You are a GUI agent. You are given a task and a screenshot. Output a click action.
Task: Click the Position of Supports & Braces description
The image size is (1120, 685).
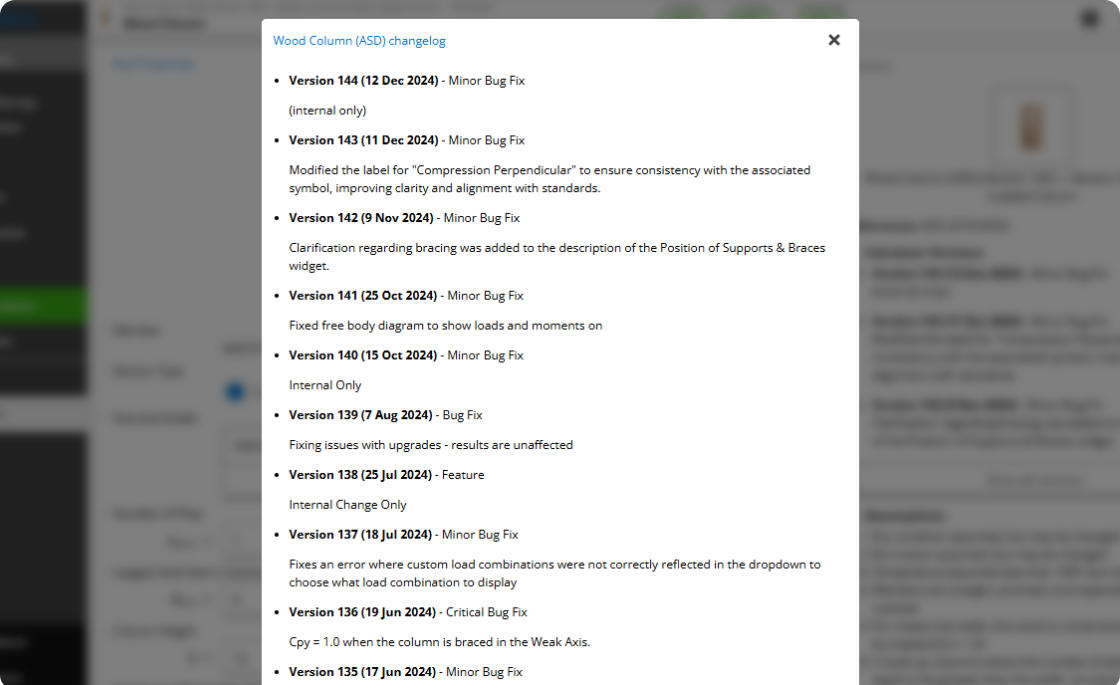click(557, 256)
